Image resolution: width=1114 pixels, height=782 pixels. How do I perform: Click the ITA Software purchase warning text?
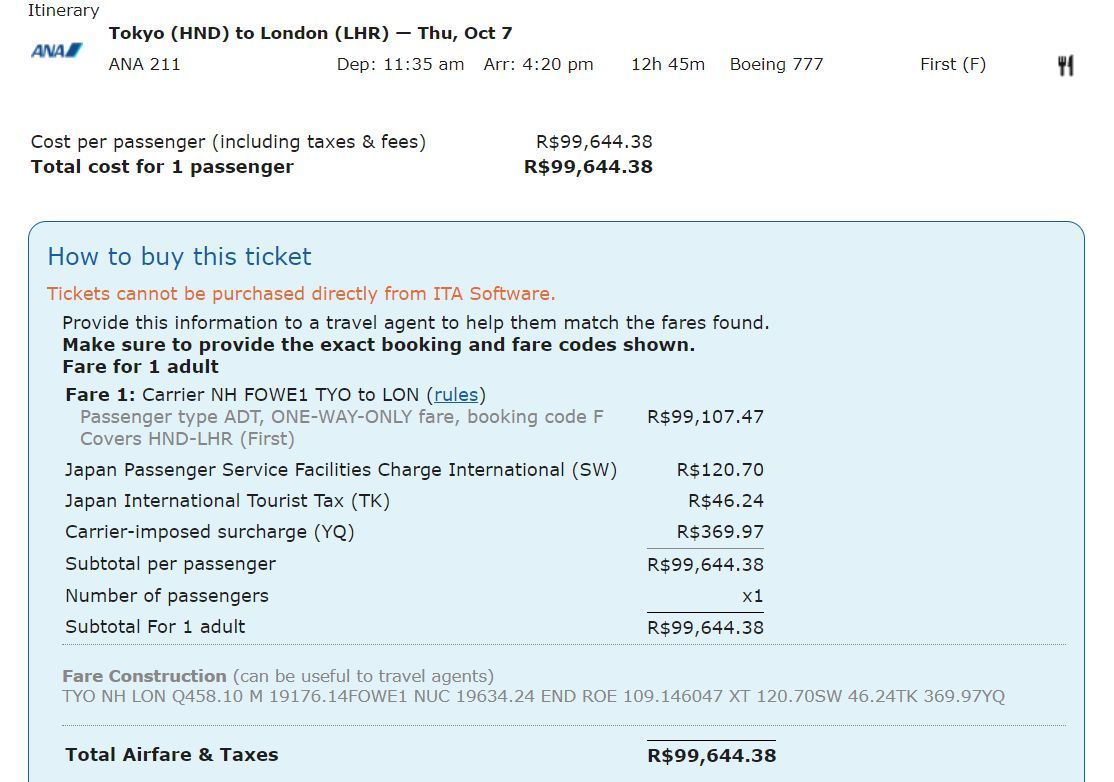pyautogui.click(x=301, y=294)
